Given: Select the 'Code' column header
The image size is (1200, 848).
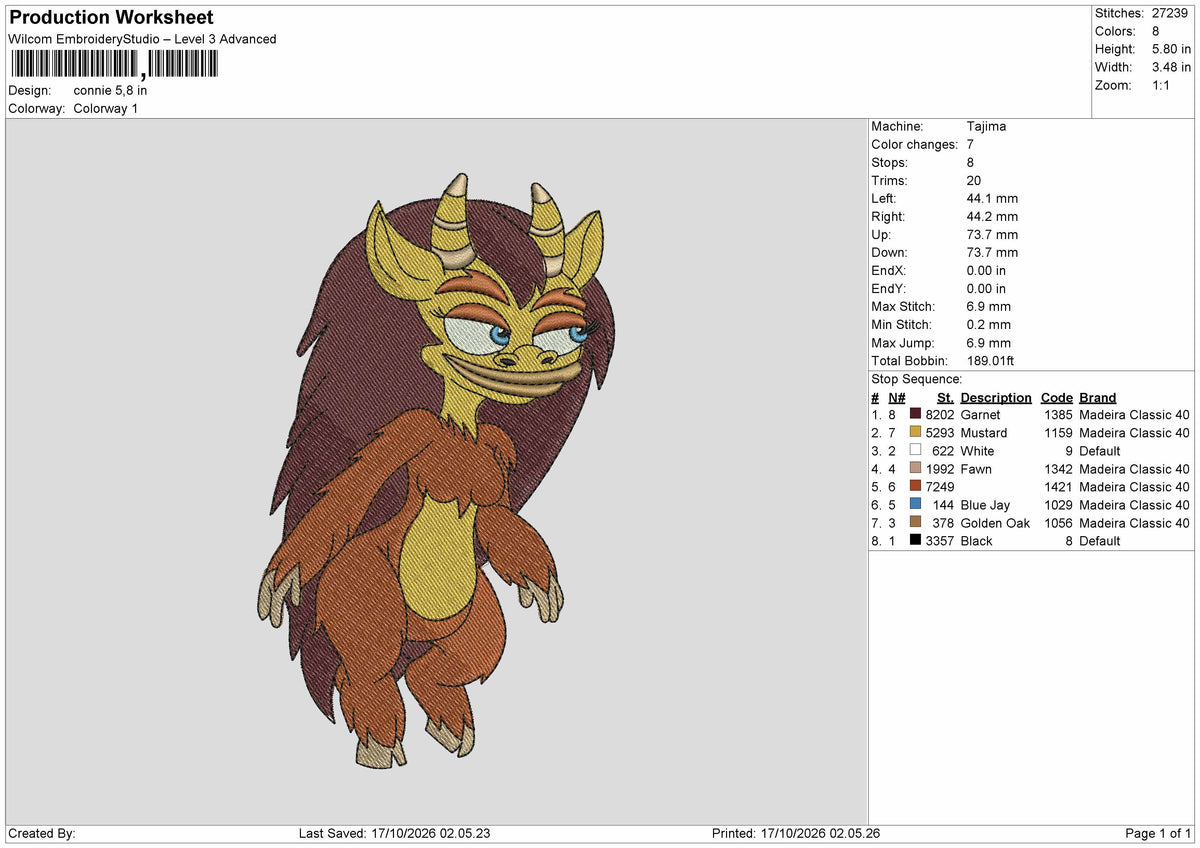Looking at the screenshot, I should coord(1057,397).
